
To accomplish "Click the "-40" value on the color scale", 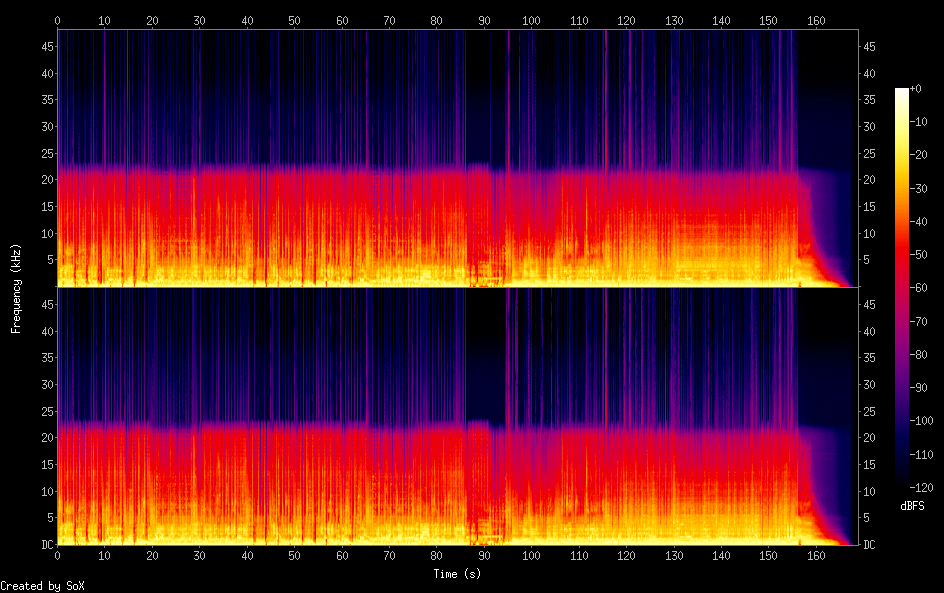I will pyautogui.click(x=918, y=222).
